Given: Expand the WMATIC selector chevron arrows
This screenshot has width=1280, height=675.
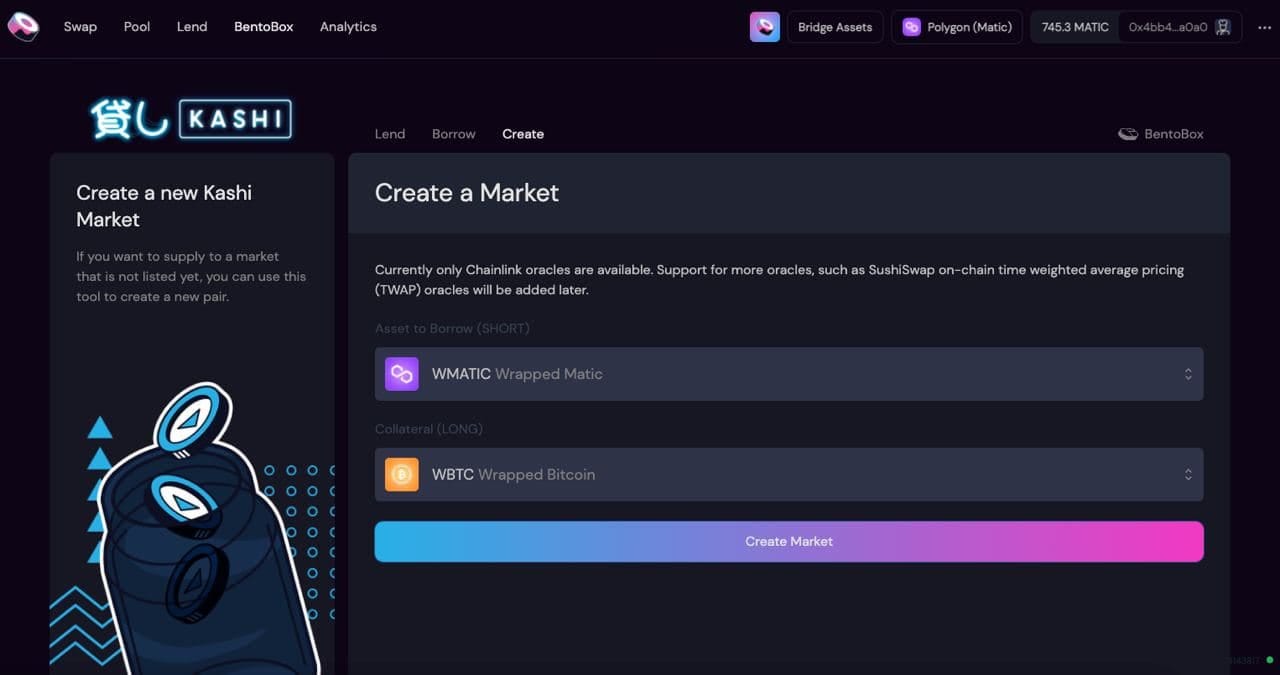Looking at the screenshot, I should point(1188,374).
